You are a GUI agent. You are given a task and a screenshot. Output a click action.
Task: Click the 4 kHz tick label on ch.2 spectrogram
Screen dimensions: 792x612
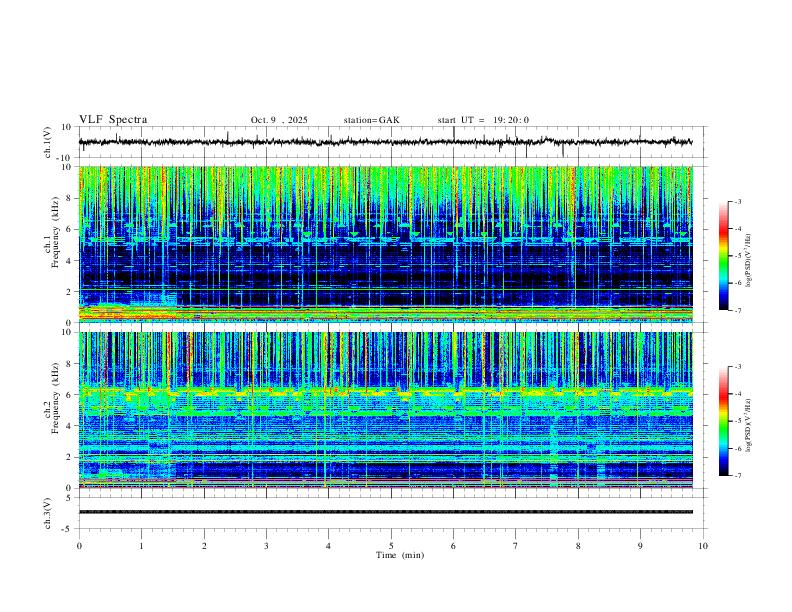pyautogui.click(x=69, y=426)
